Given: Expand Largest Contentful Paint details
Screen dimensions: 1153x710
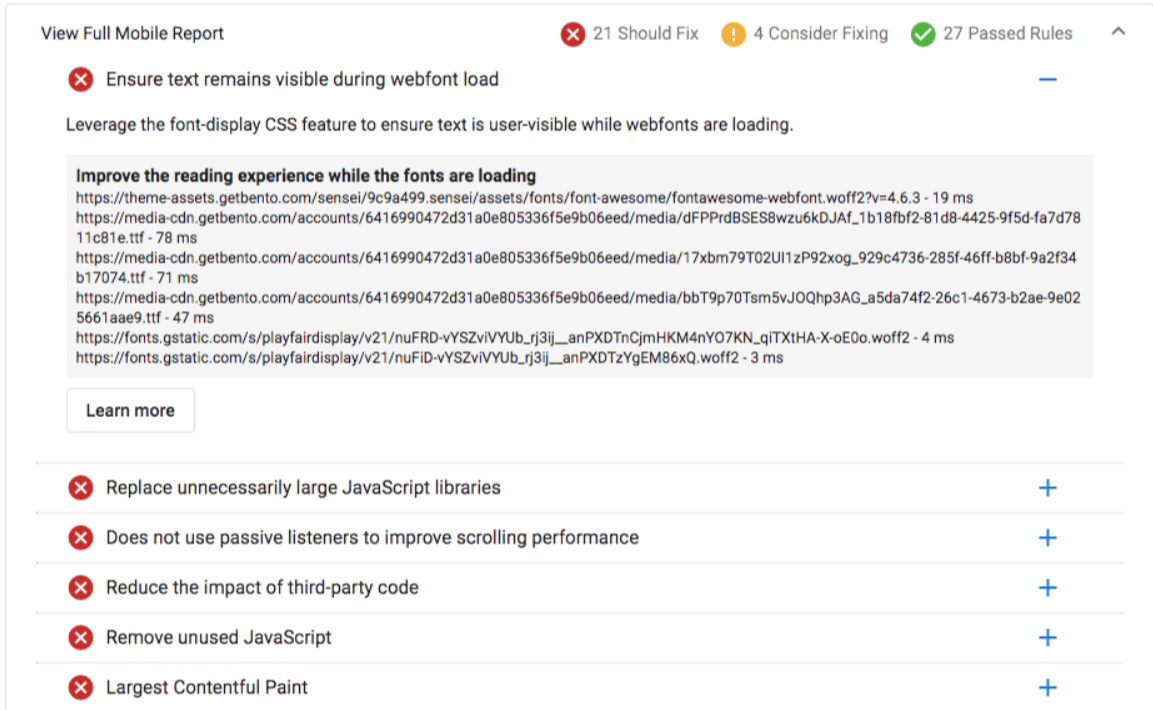Looking at the screenshot, I should [x=1047, y=688].
